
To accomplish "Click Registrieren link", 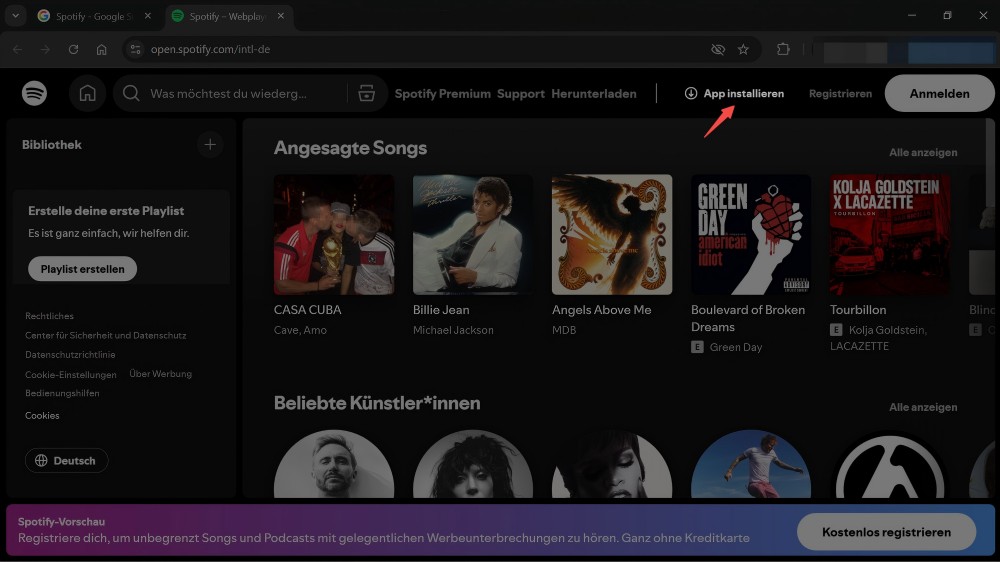I will [x=841, y=94].
